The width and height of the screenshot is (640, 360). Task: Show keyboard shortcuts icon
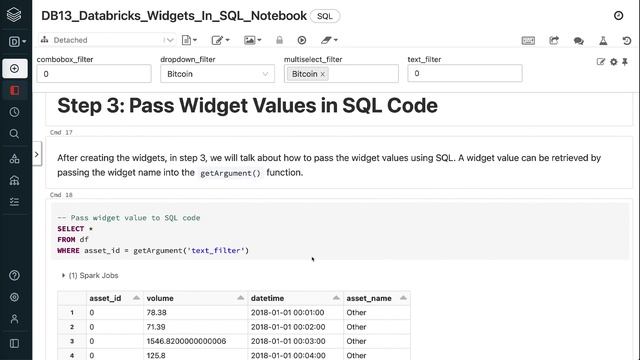pyautogui.click(x=528, y=40)
